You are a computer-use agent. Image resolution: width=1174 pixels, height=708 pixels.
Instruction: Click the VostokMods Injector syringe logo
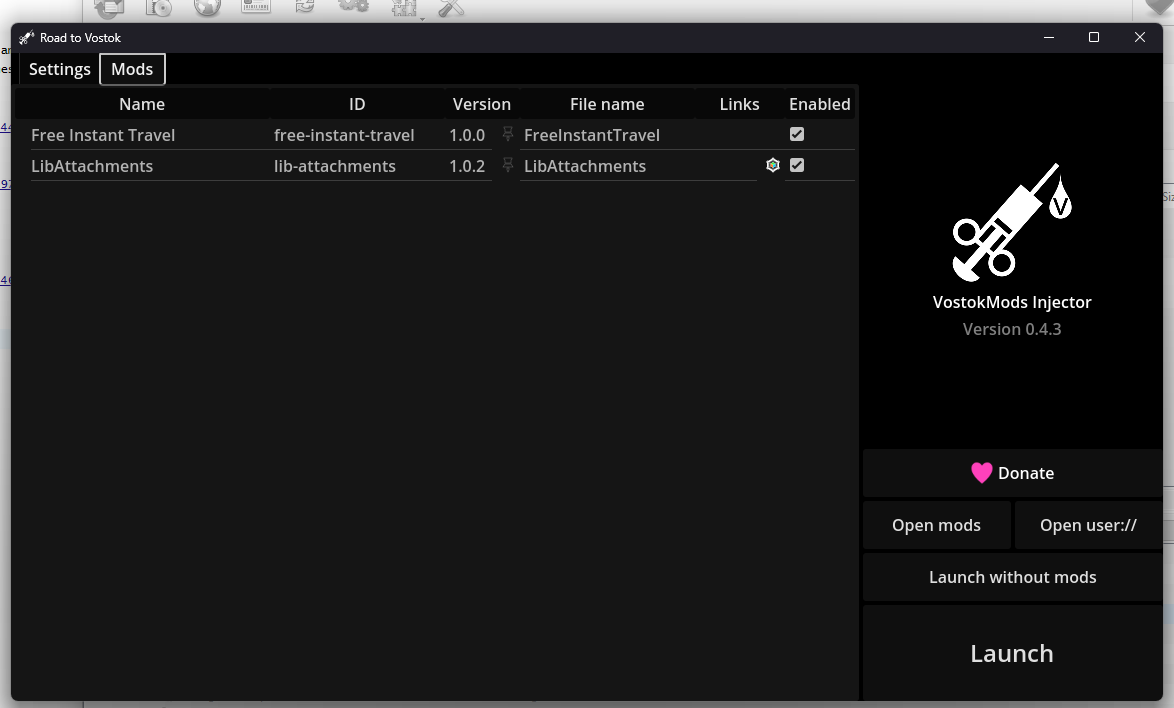coord(1011,222)
